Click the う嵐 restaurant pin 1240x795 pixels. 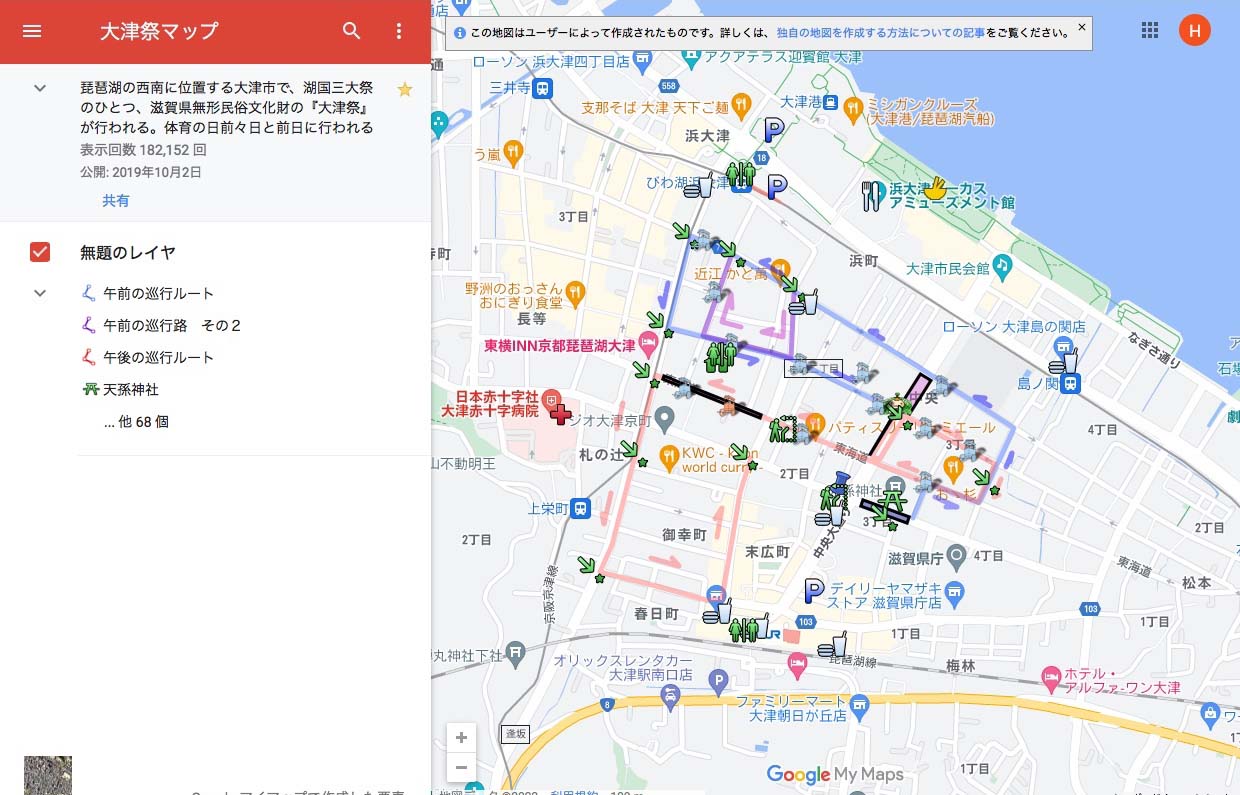tap(513, 153)
